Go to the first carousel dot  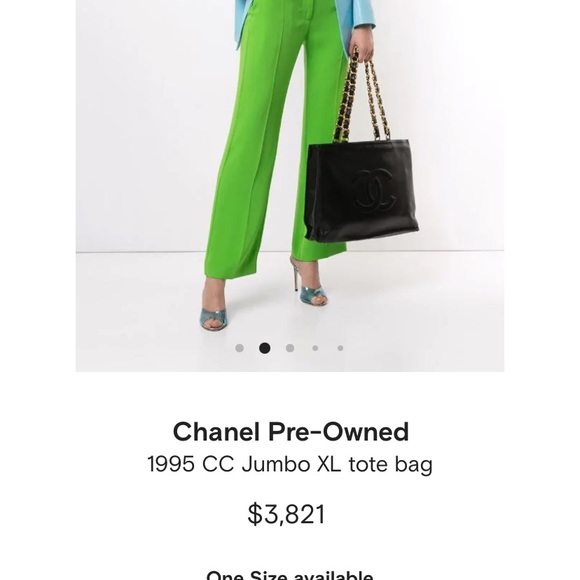coord(239,348)
